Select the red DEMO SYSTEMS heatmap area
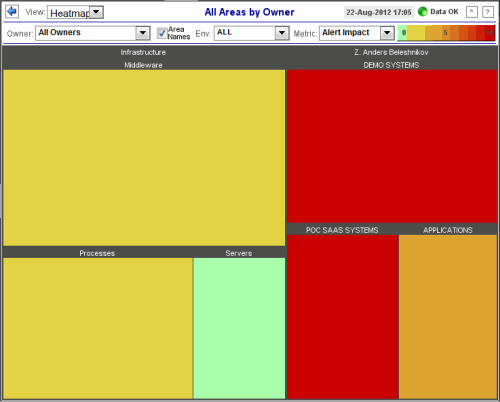Viewport: 500px width, 402px height. coord(392,146)
